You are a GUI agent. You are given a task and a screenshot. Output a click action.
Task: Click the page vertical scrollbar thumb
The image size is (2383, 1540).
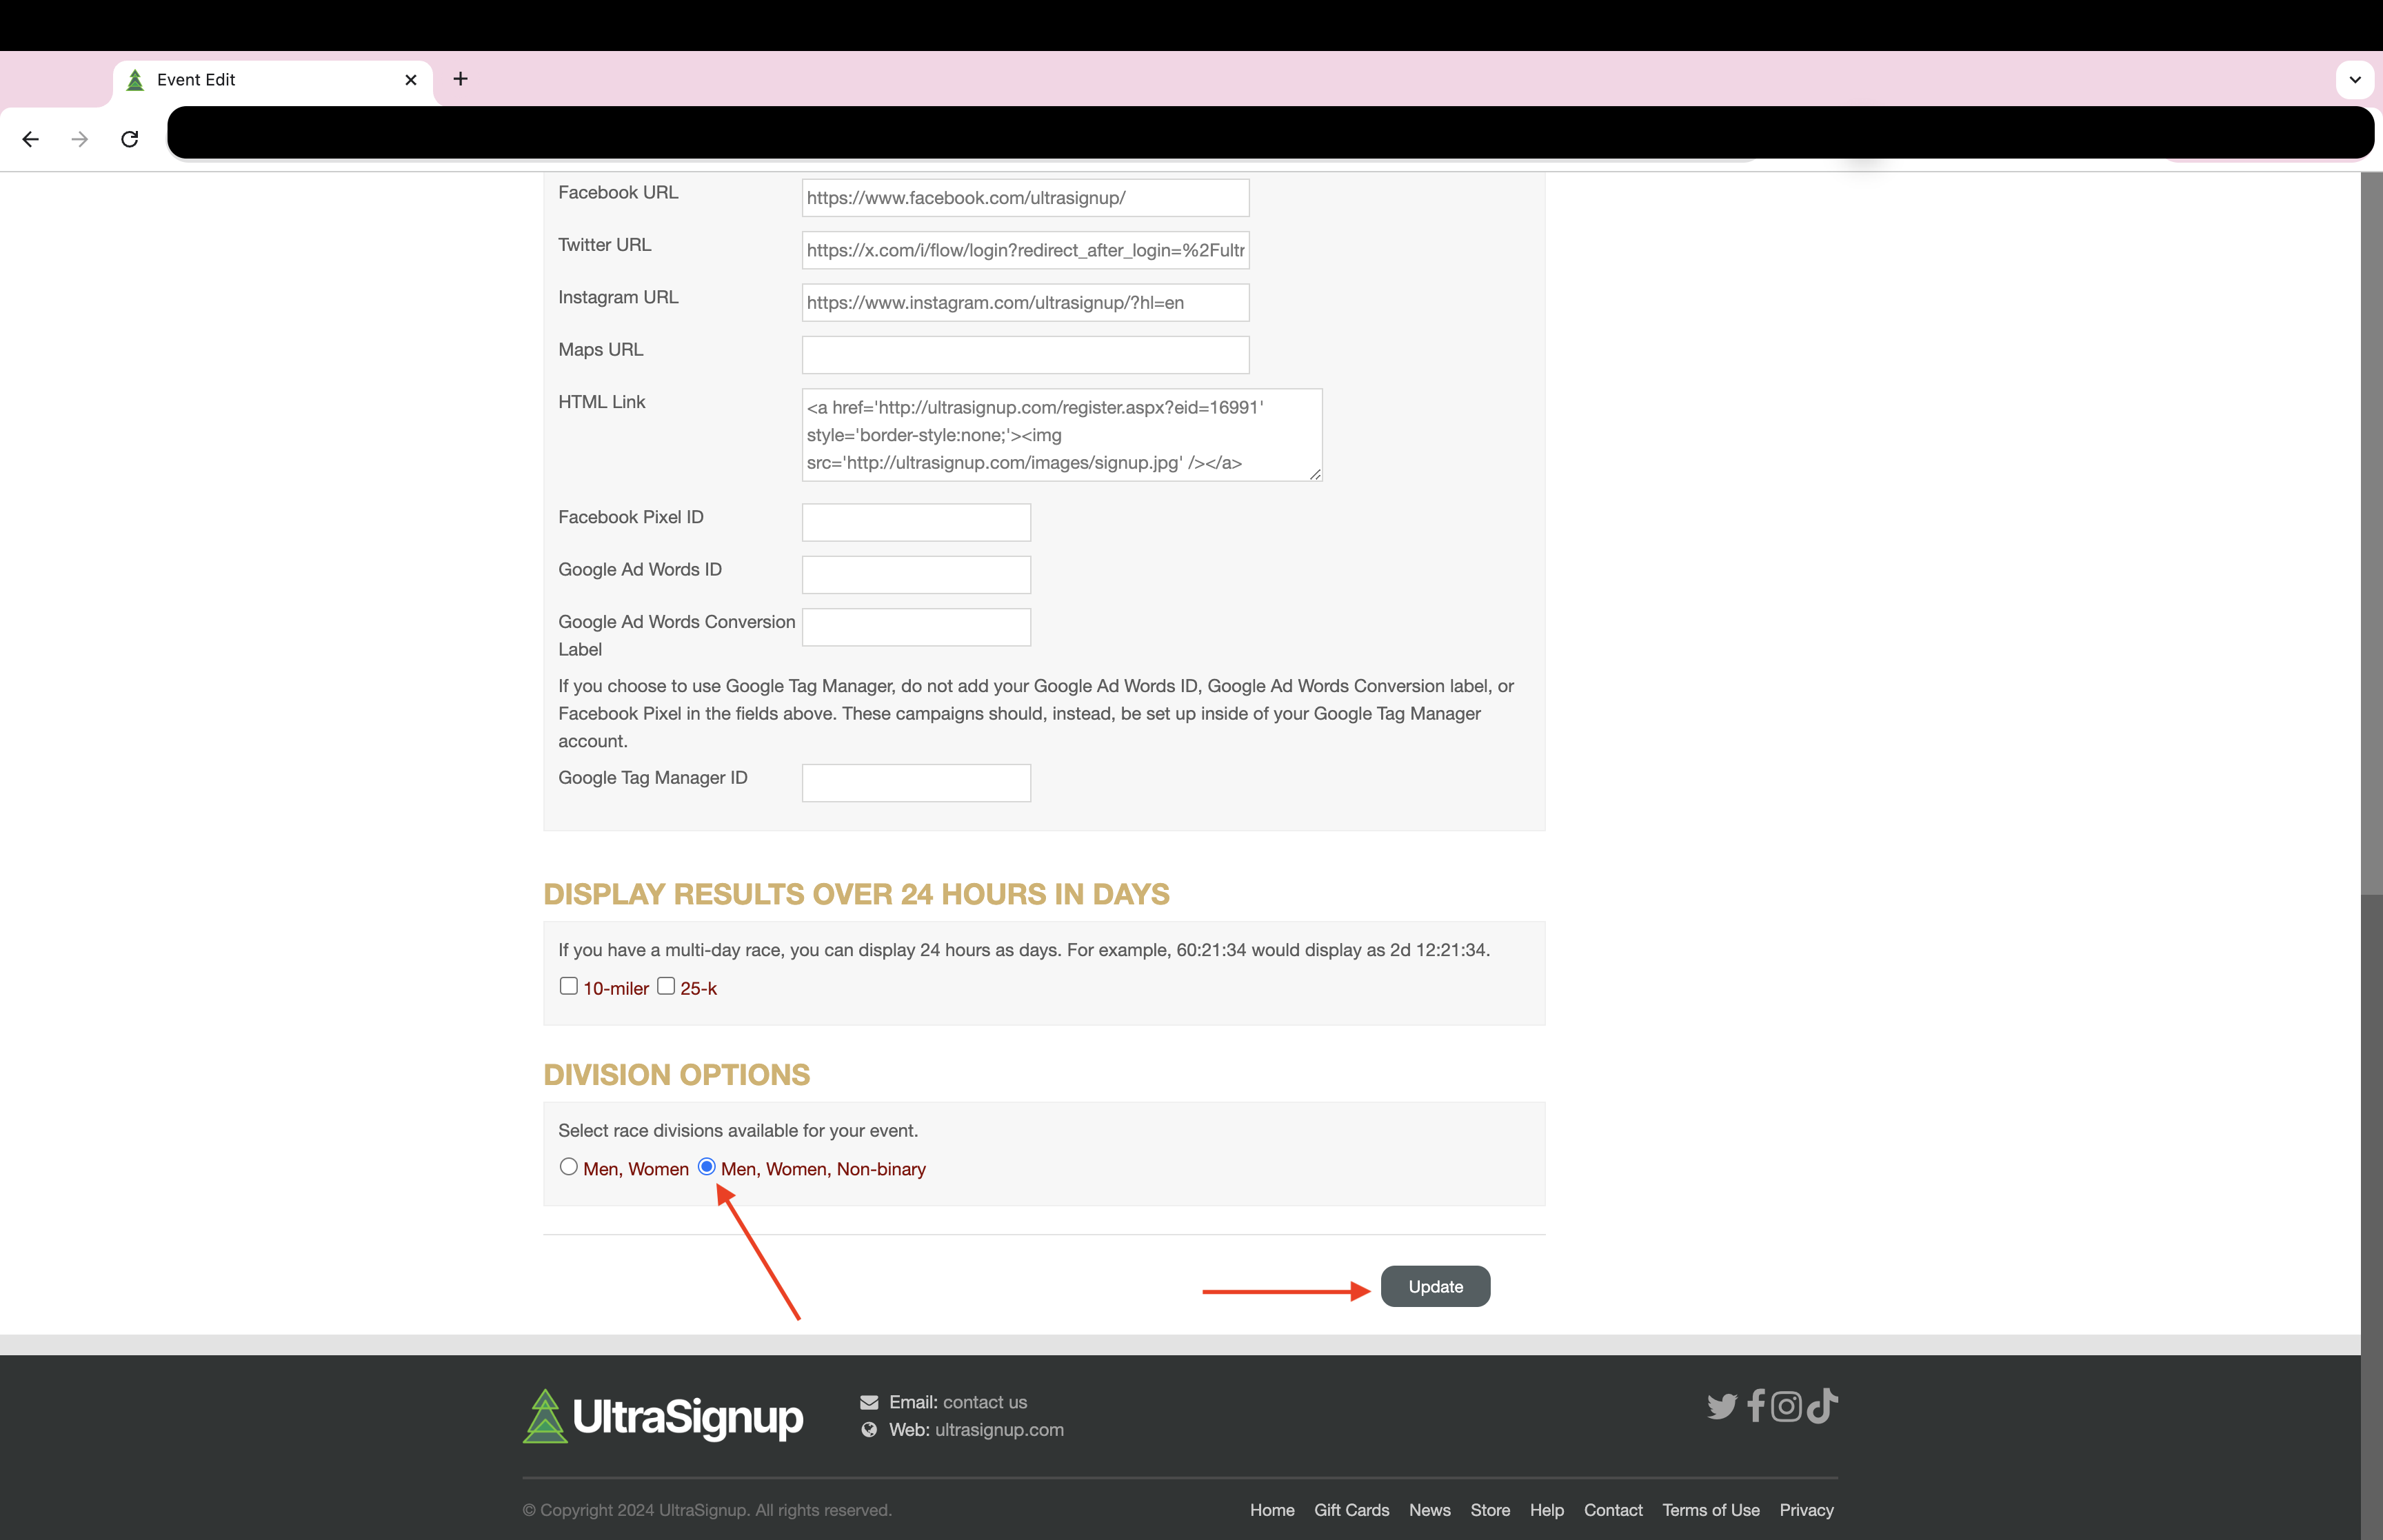[x=2371, y=1217]
